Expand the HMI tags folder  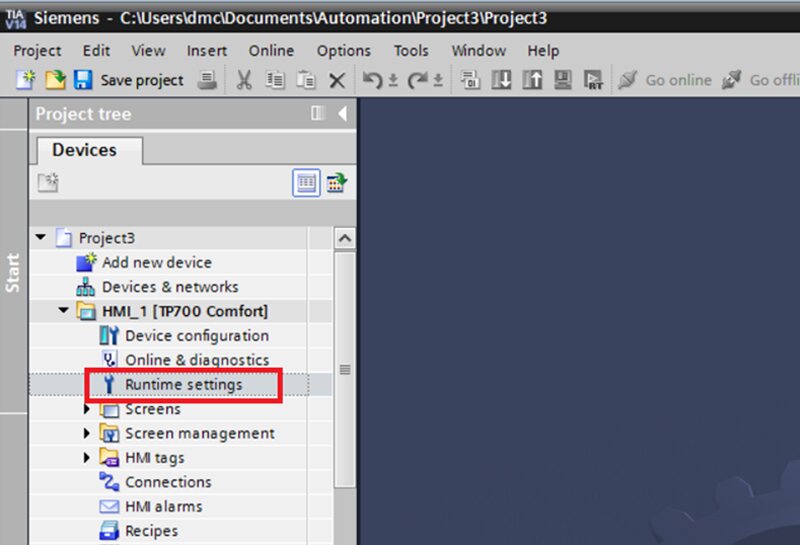click(87, 457)
